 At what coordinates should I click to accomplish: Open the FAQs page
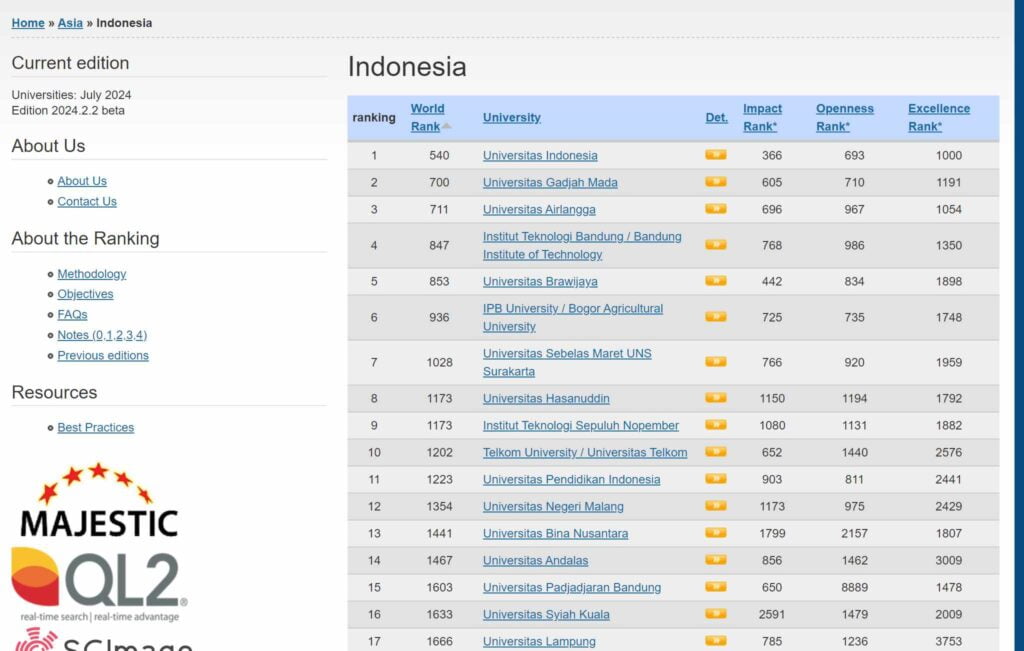point(72,314)
